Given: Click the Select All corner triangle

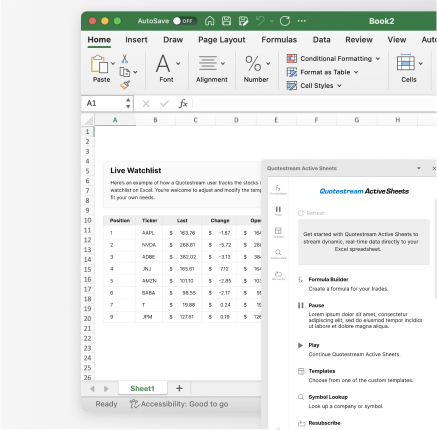Looking at the screenshot, I should tap(88, 120).
